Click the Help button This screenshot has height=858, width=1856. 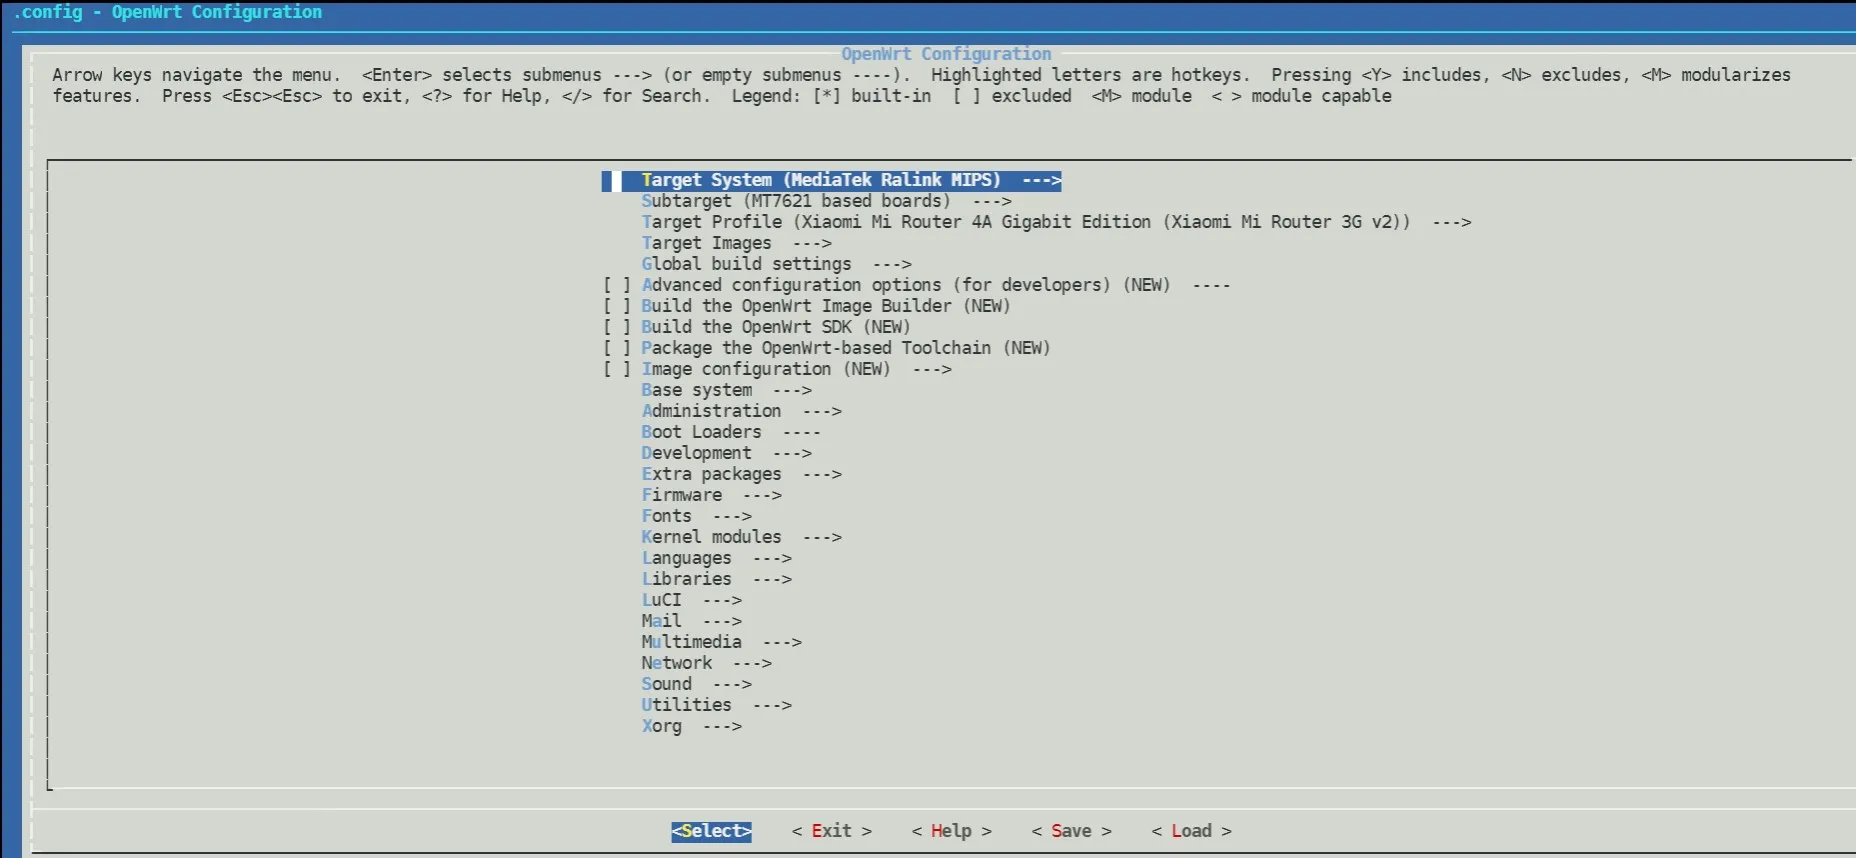click(x=951, y=831)
